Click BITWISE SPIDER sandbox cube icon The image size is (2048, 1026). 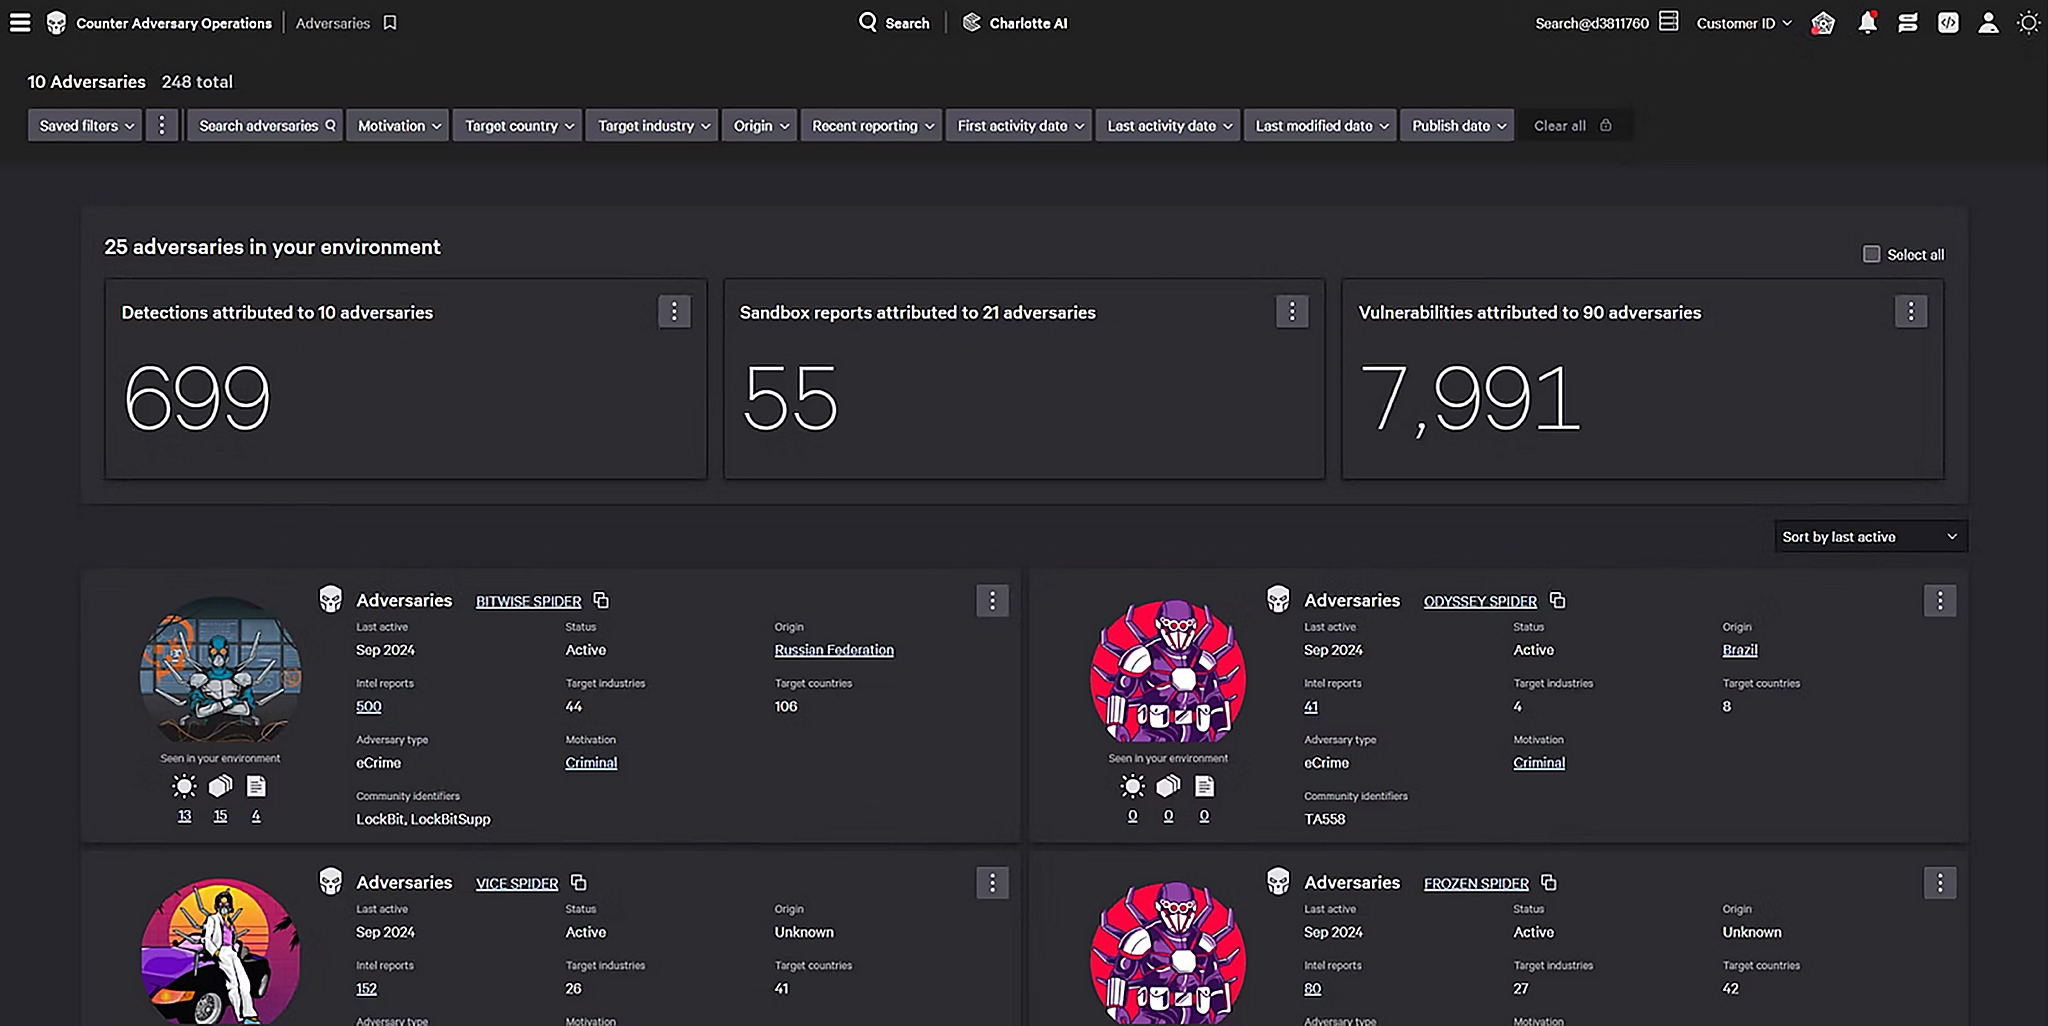(220, 786)
